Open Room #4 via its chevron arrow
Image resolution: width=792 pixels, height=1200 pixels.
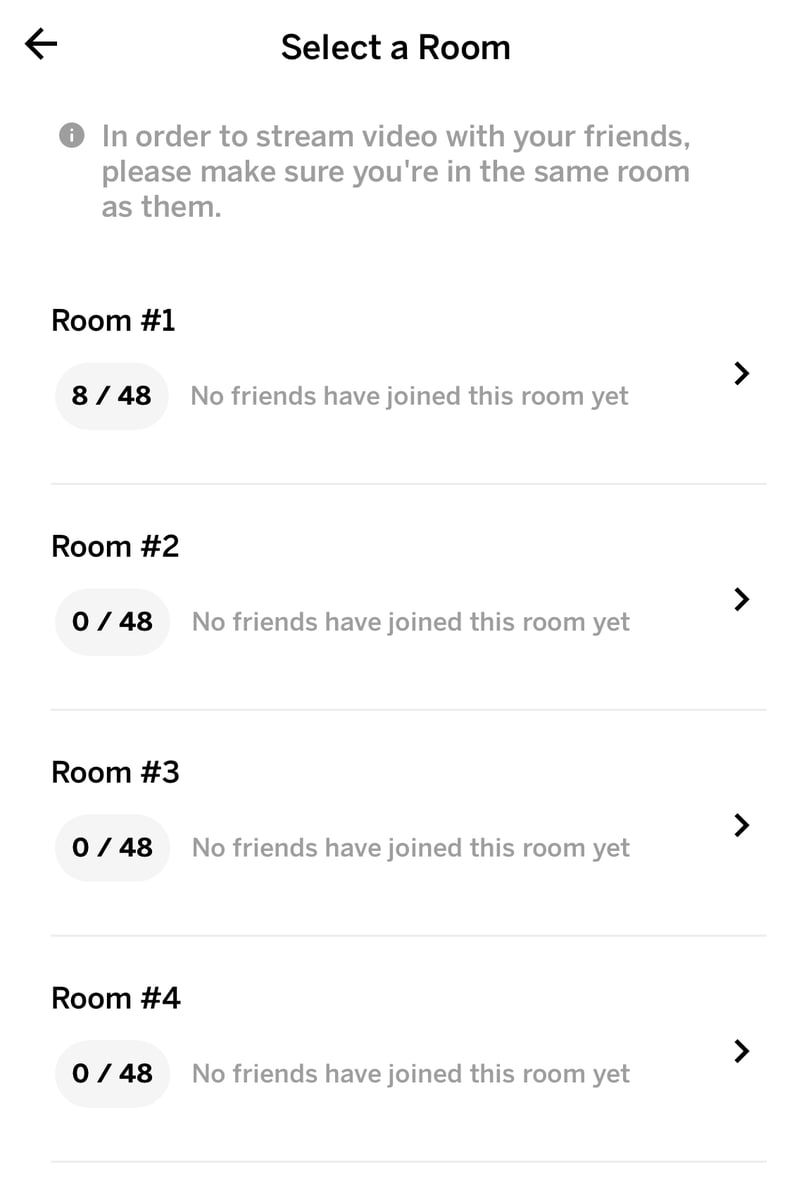point(740,1051)
